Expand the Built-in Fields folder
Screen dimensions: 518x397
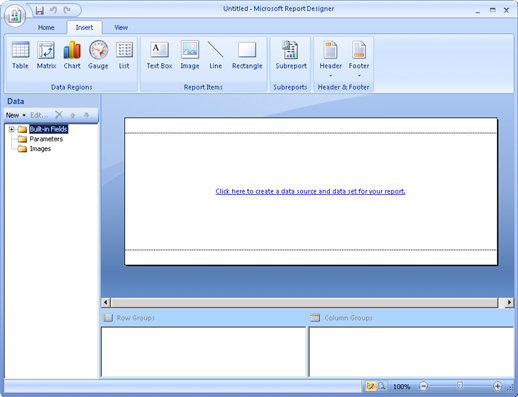12,129
